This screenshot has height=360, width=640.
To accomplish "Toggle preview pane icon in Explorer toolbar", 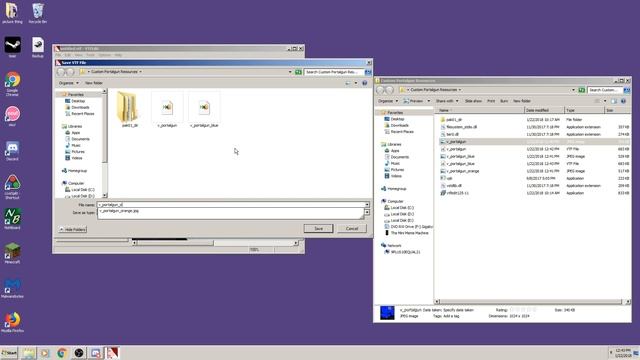I will click(614, 101).
